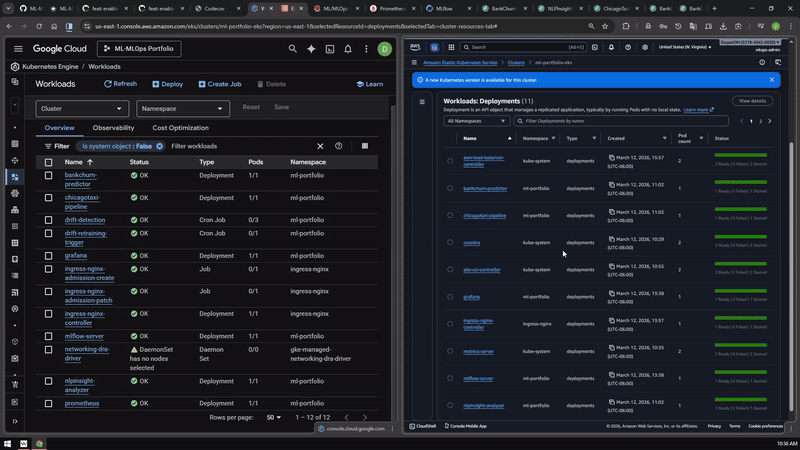Open the chicagotaxi-pipeline workload link
Screen dimensions: 800x450
(x=82, y=202)
